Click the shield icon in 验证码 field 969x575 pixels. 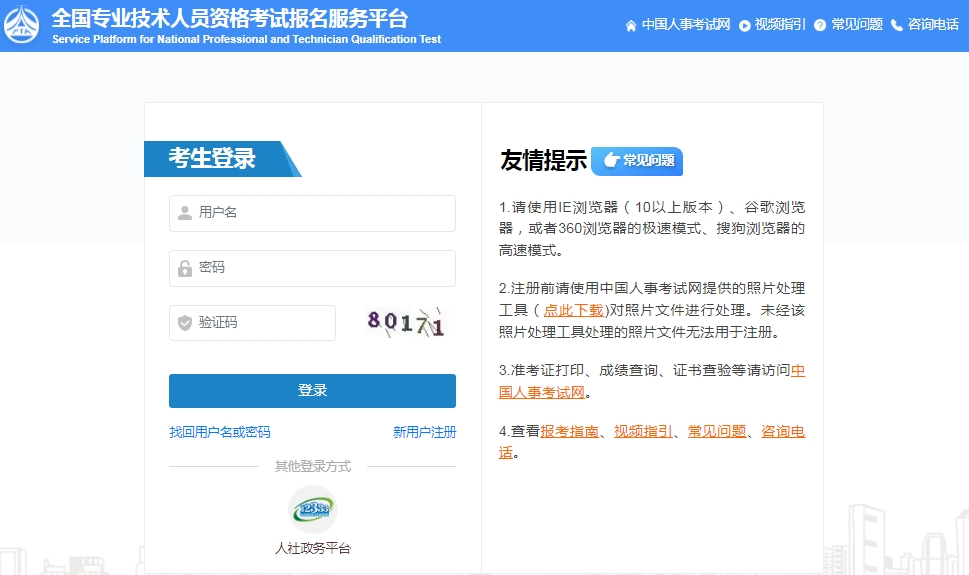pyautogui.click(x=185, y=323)
